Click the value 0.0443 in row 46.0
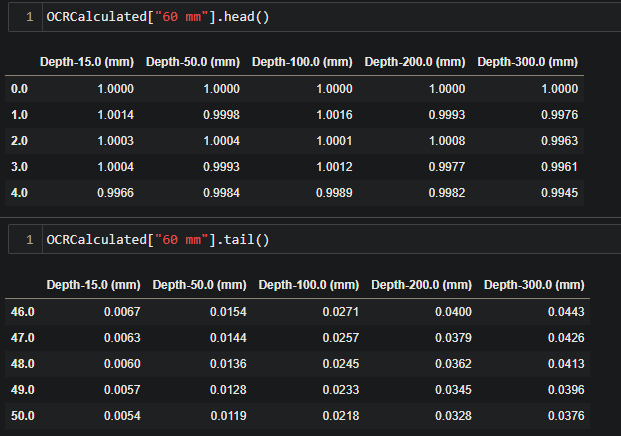This screenshot has height=436, width=621. click(566, 312)
